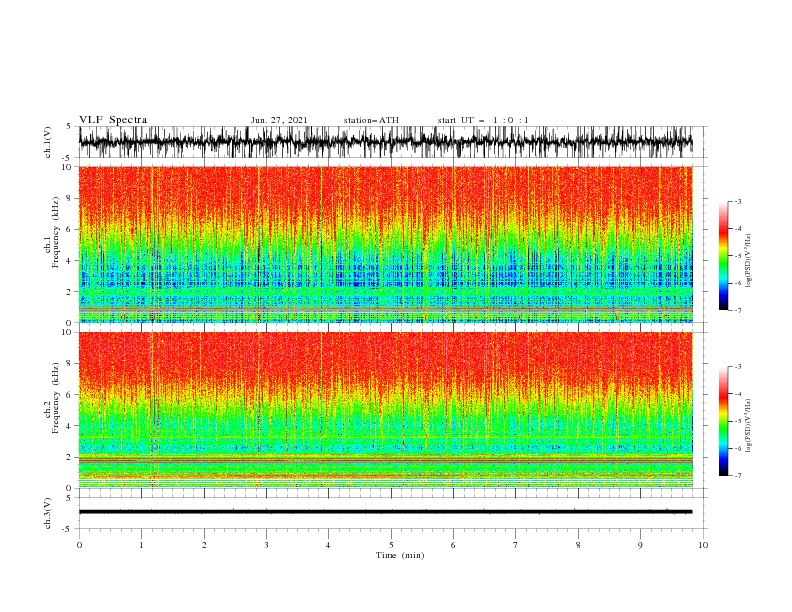The width and height of the screenshot is (792, 612).
Task: Select the log(PSD) label beside ch.2 color bar
Action: [749, 426]
